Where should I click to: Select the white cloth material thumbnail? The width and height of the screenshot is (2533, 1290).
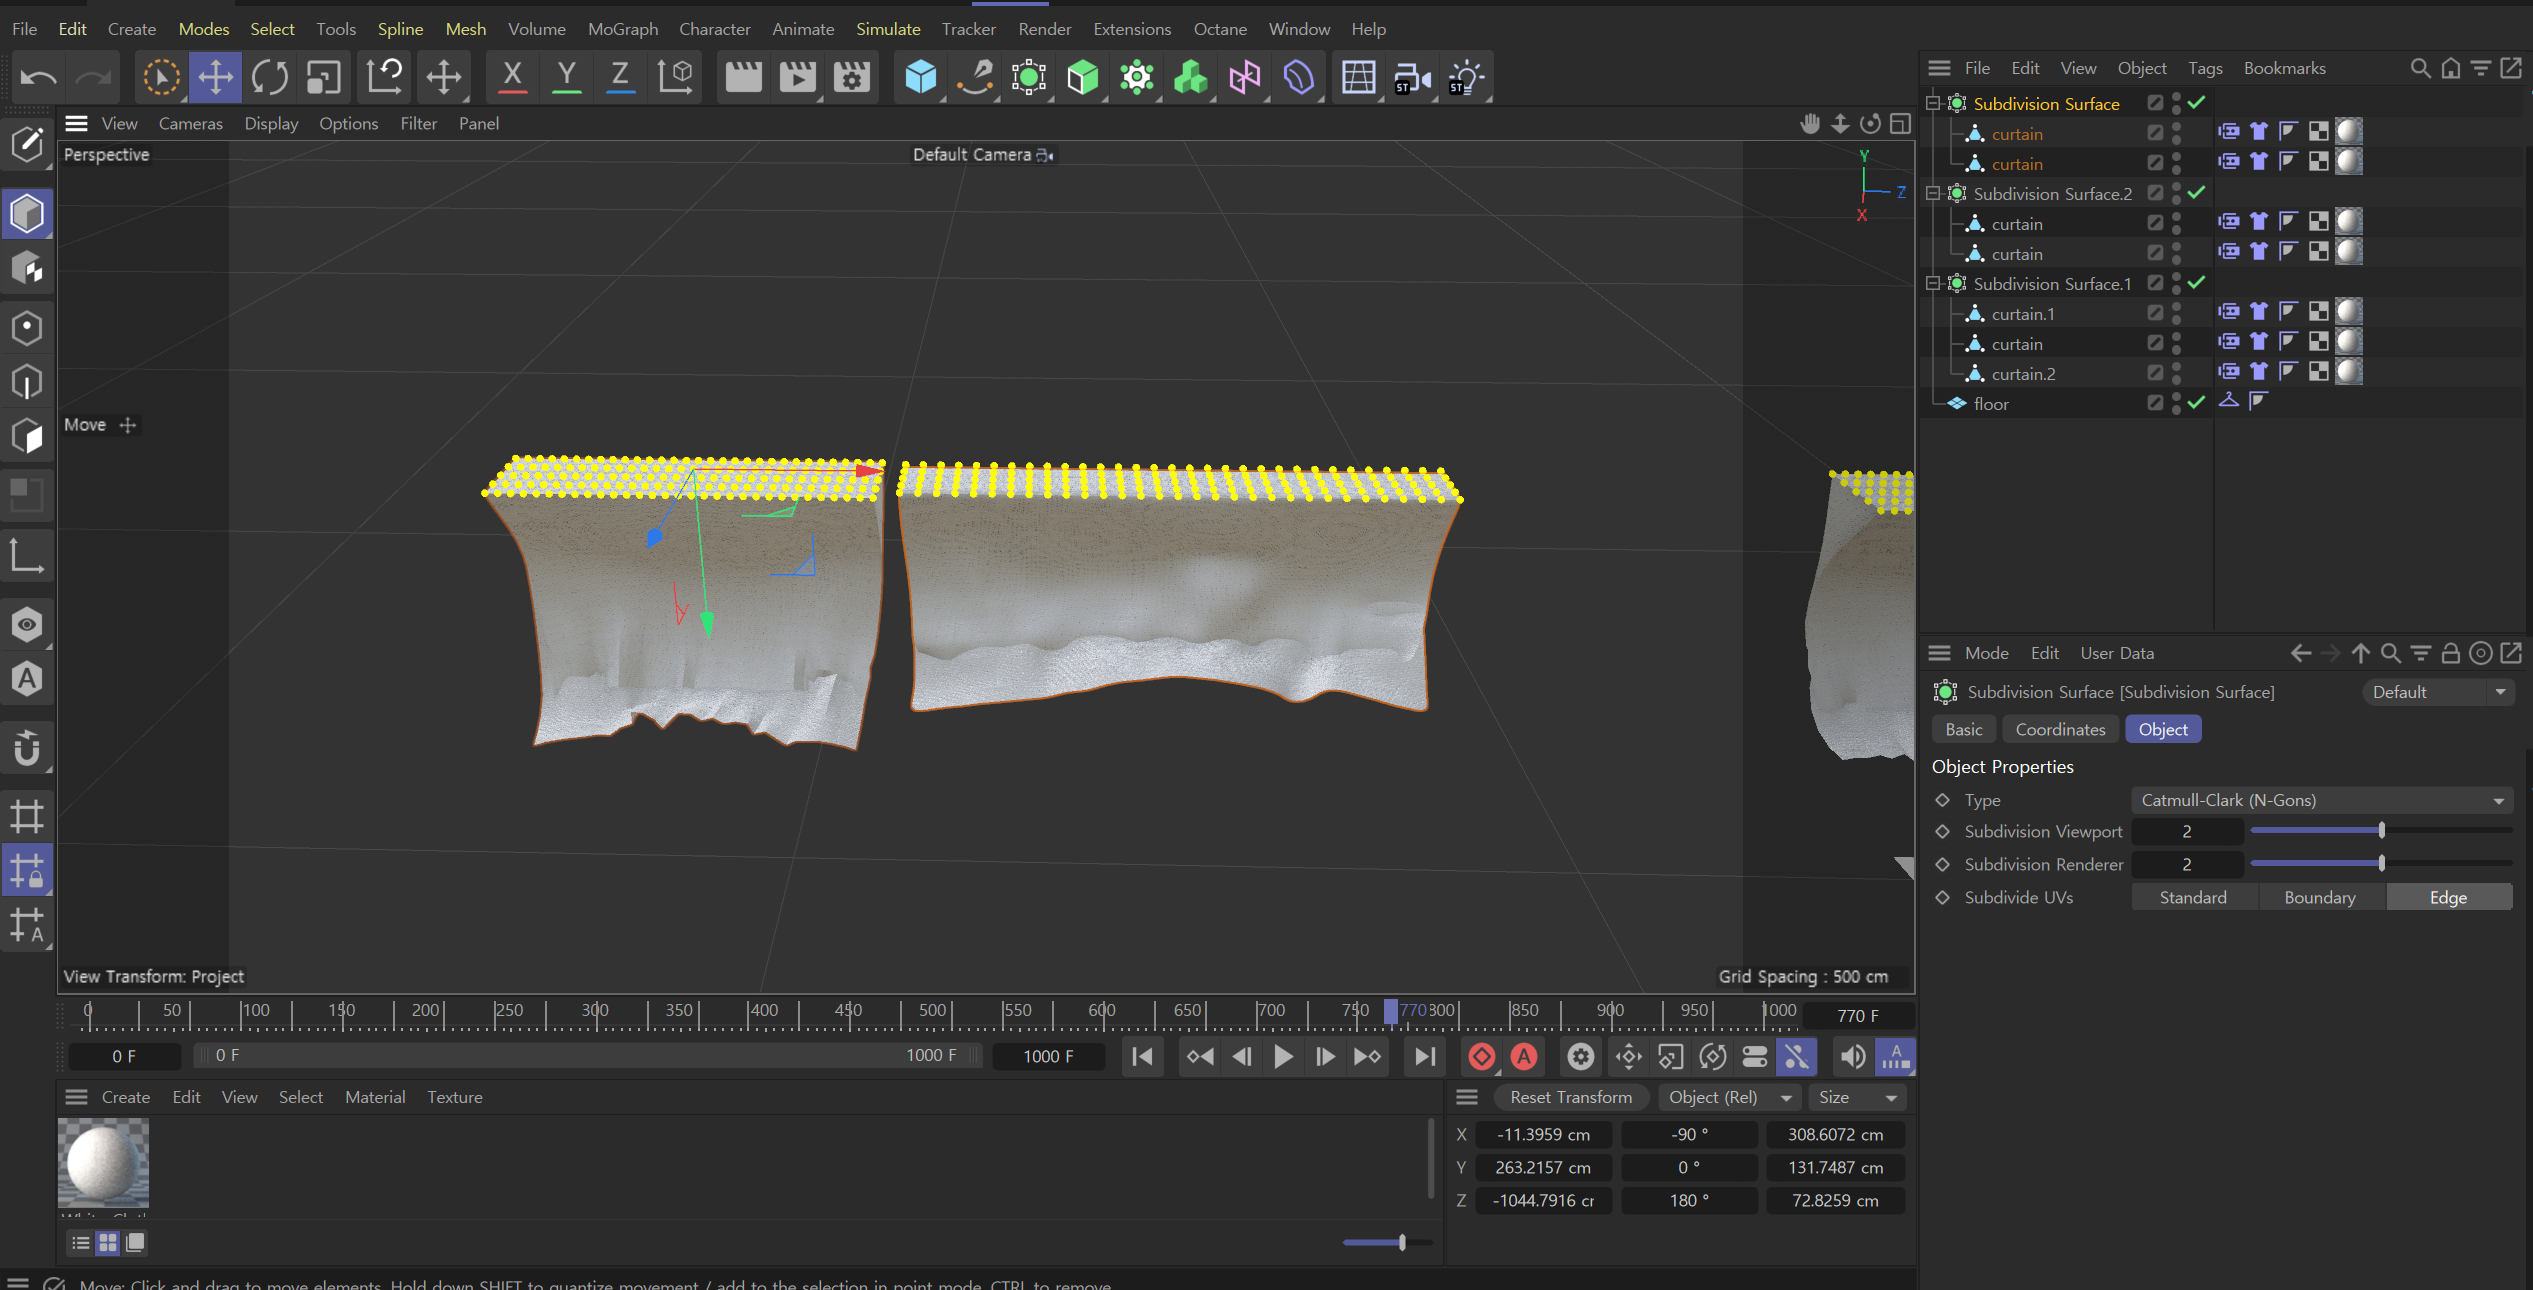[103, 1163]
